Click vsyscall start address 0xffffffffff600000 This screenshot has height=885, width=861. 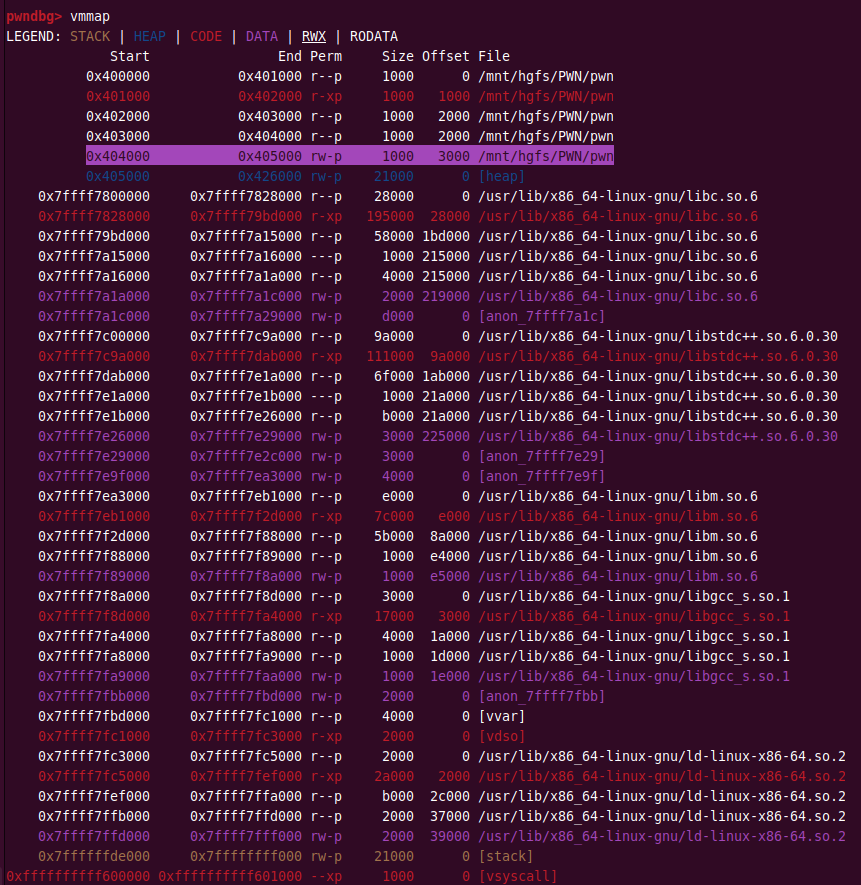pos(78,876)
